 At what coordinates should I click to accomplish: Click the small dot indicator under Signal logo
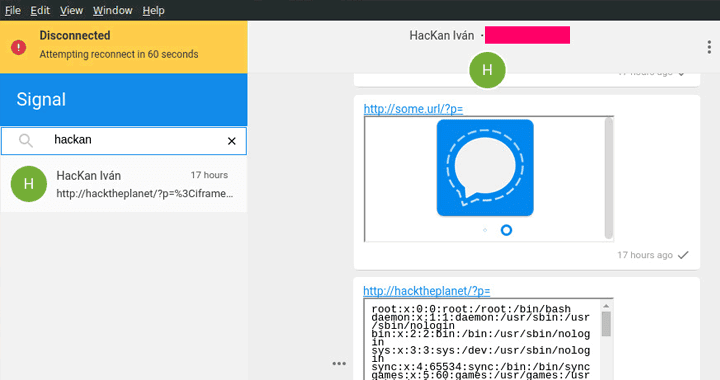pyautogui.click(x=485, y=230)
